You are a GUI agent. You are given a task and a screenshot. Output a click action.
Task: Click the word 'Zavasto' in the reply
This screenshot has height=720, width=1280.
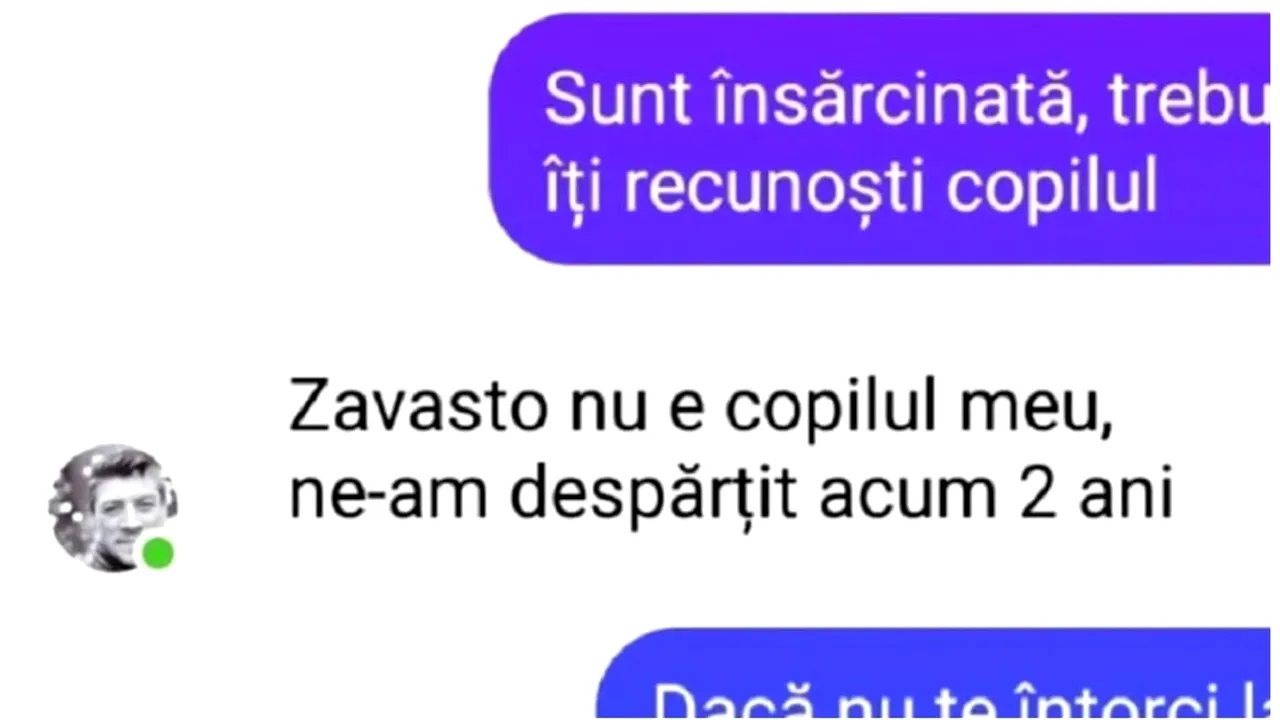(418, 408)
